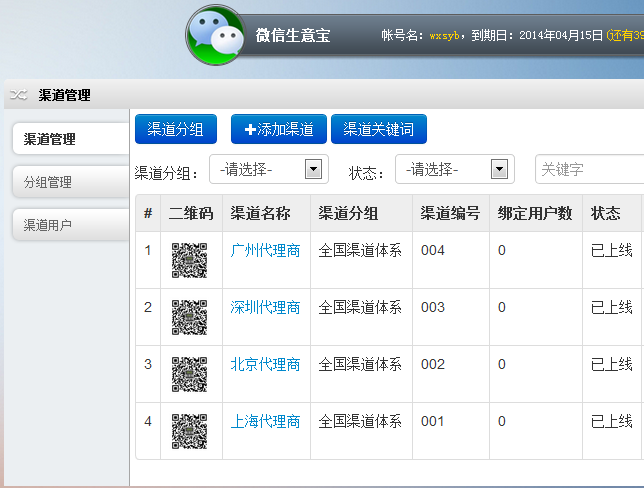Click the 渠道分组 blue button
644x488 pixels.
pyautogui.click(x=176, y=129)
